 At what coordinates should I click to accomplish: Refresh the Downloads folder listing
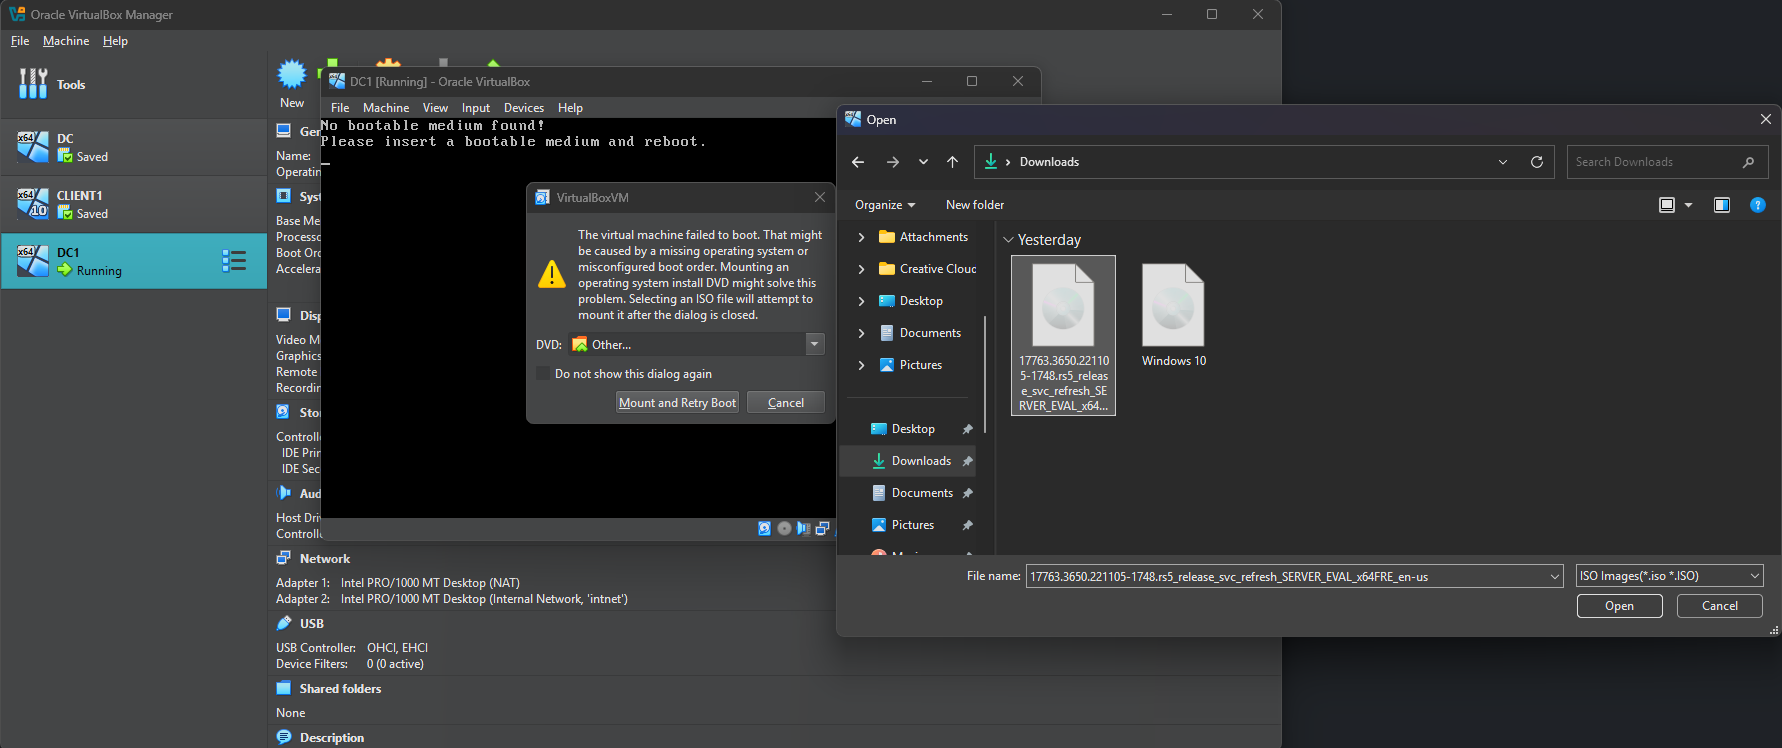pyautogui.click(x=1537, y=162)
